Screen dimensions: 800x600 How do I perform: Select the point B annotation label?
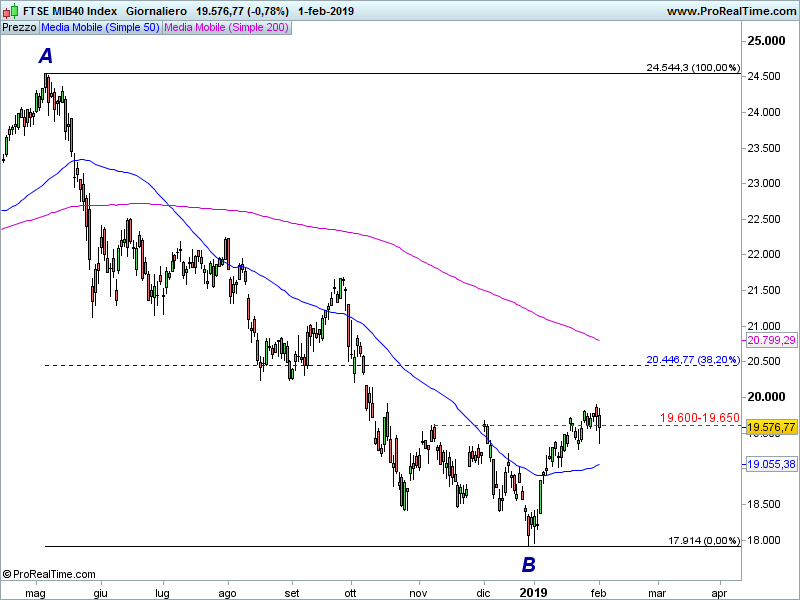coord(529,565)
